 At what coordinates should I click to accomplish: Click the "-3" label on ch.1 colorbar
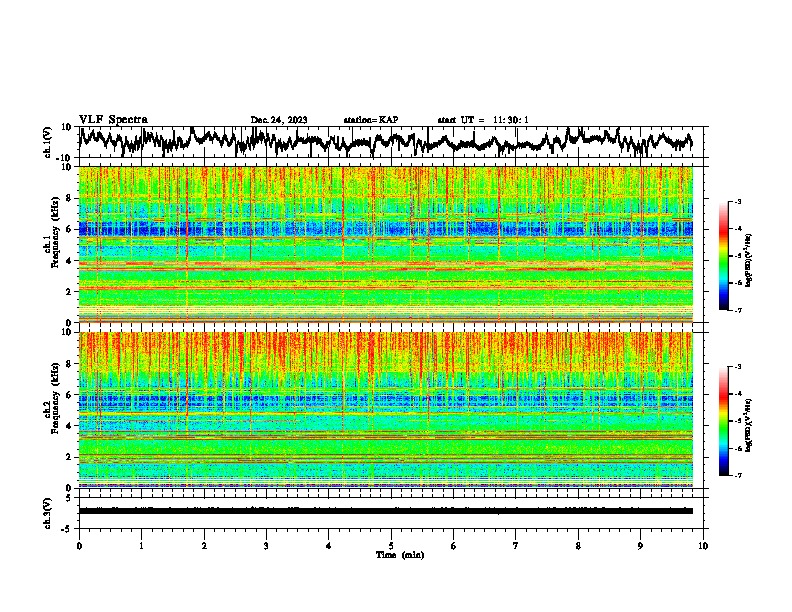pyautogui.click(x=737, y=202)
